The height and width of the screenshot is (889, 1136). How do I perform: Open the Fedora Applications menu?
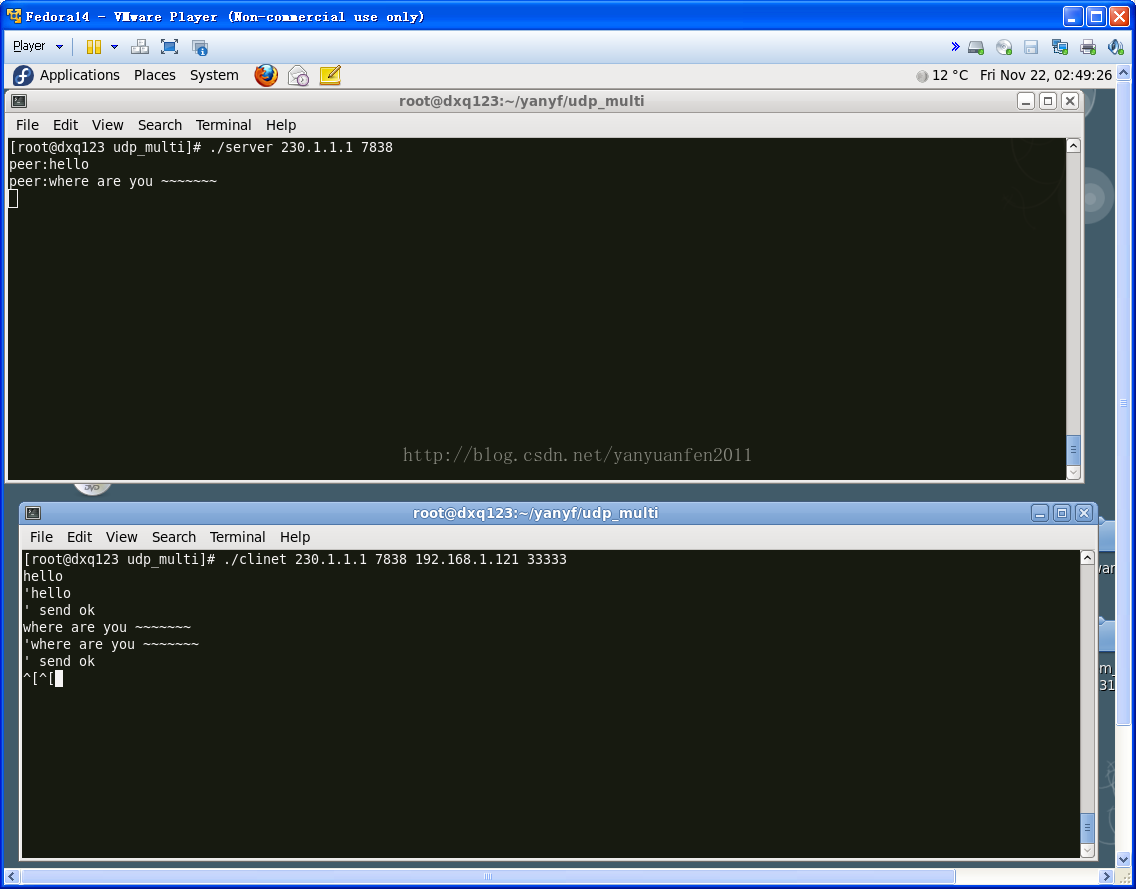pos(80,75)
